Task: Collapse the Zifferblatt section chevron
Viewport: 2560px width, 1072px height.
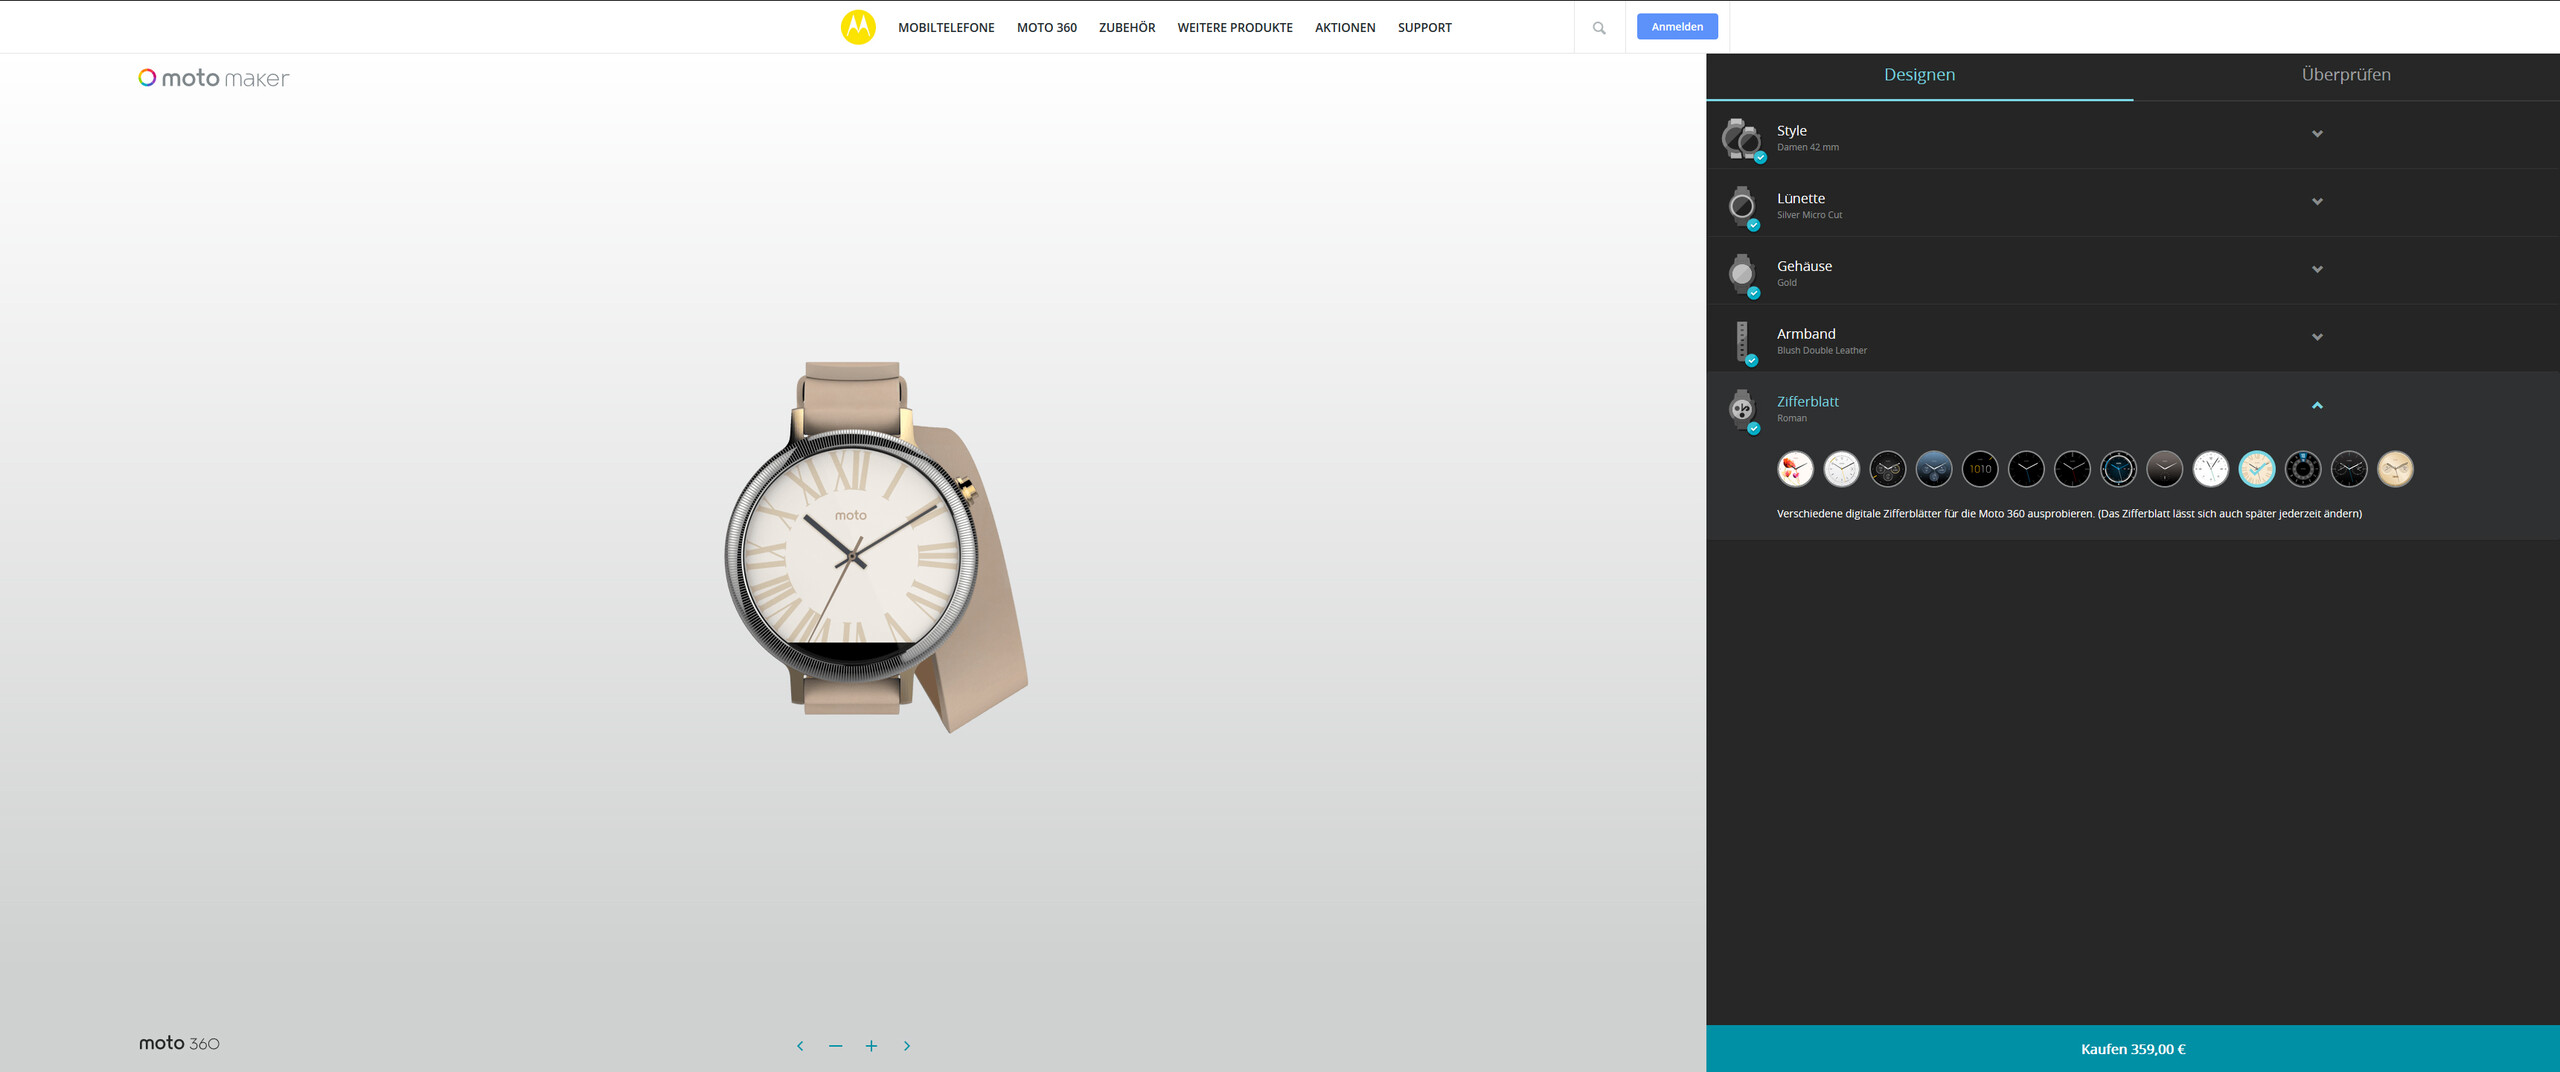Action: pyautogui.click(x=2317, y=405)
